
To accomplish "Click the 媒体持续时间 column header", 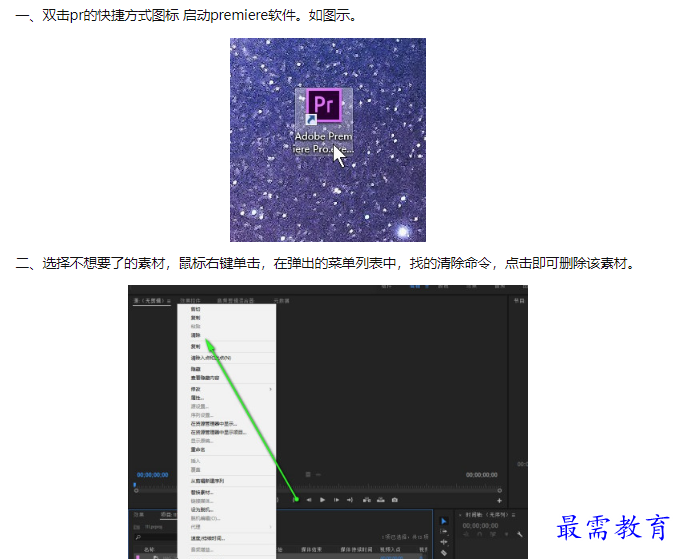I will coord(356,549).
